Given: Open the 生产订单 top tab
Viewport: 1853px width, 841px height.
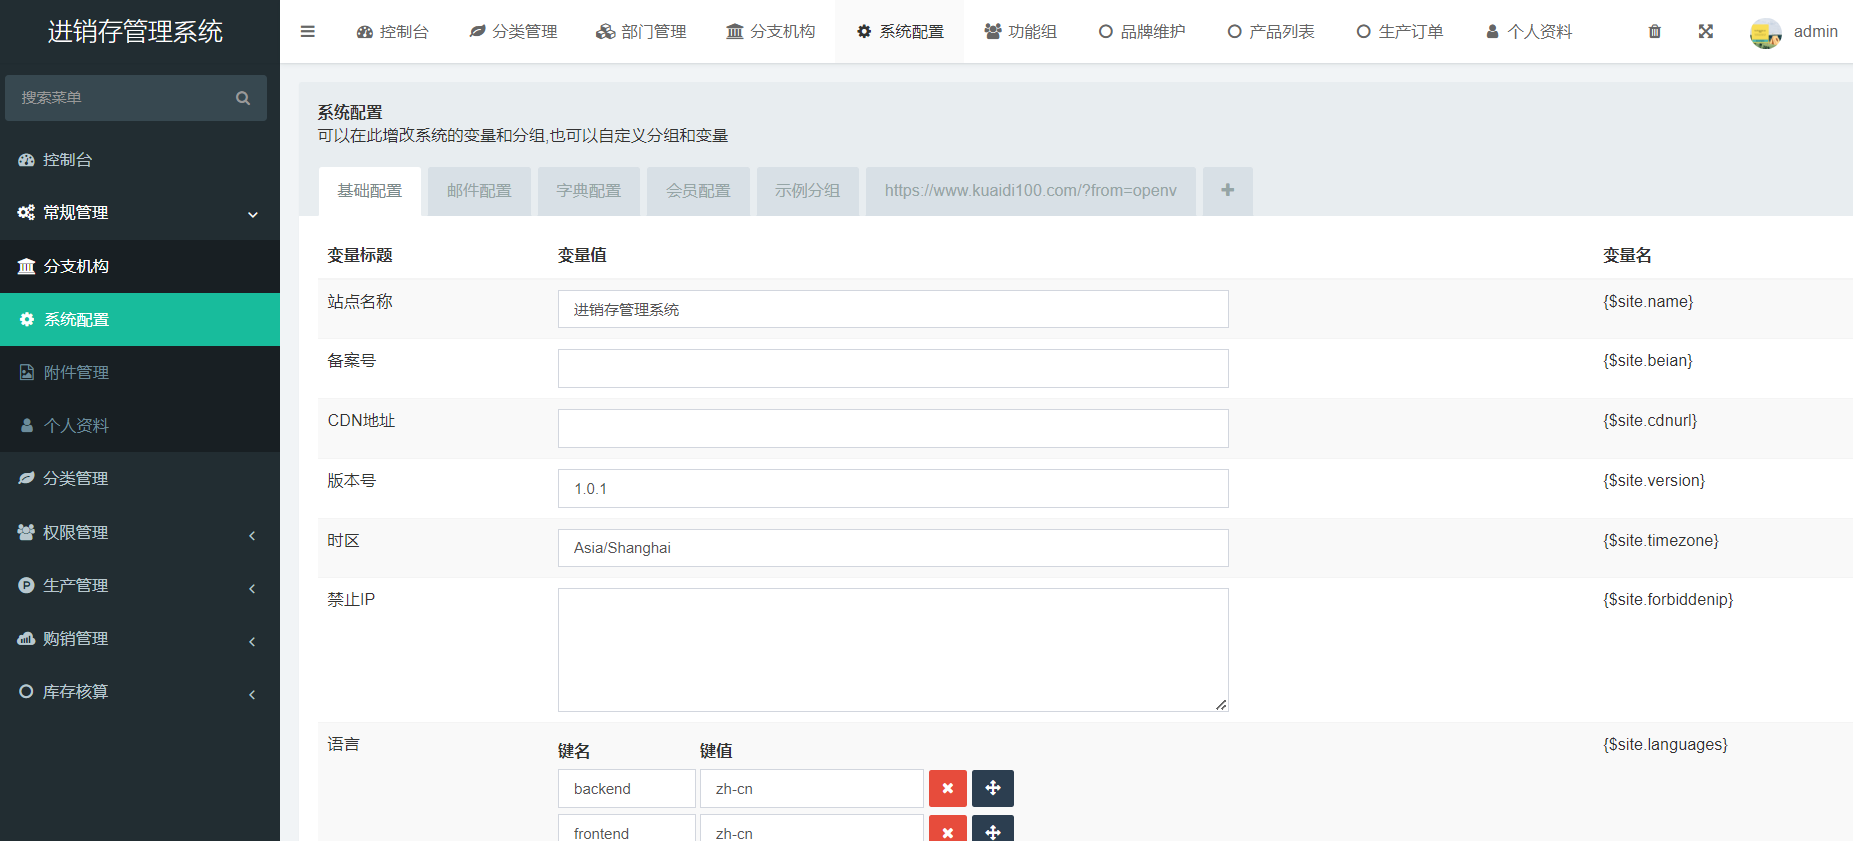Looking at the screenshot, I should pos(1399,32).
